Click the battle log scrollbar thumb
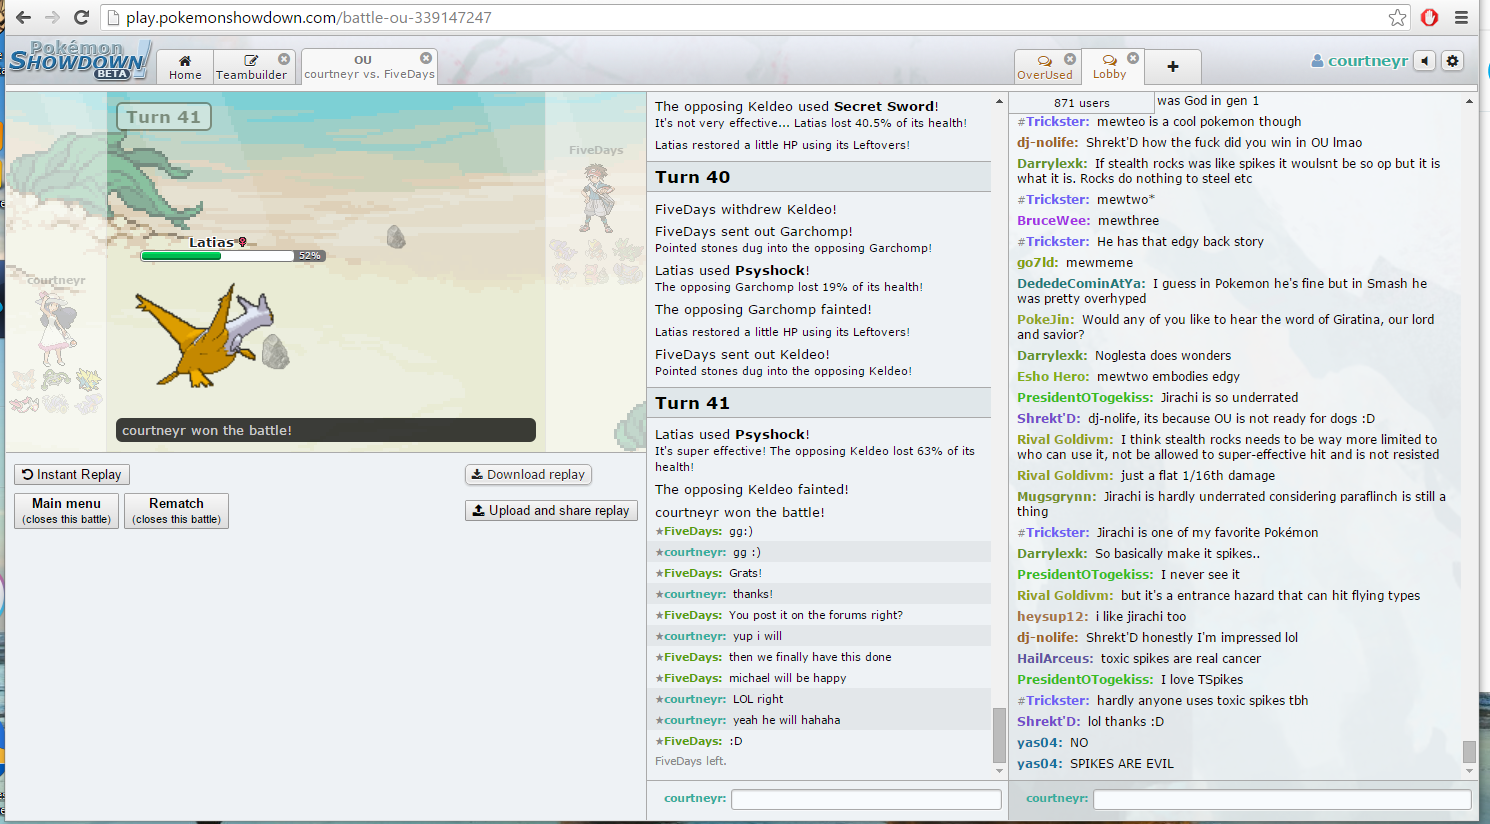 coord(999,735)
